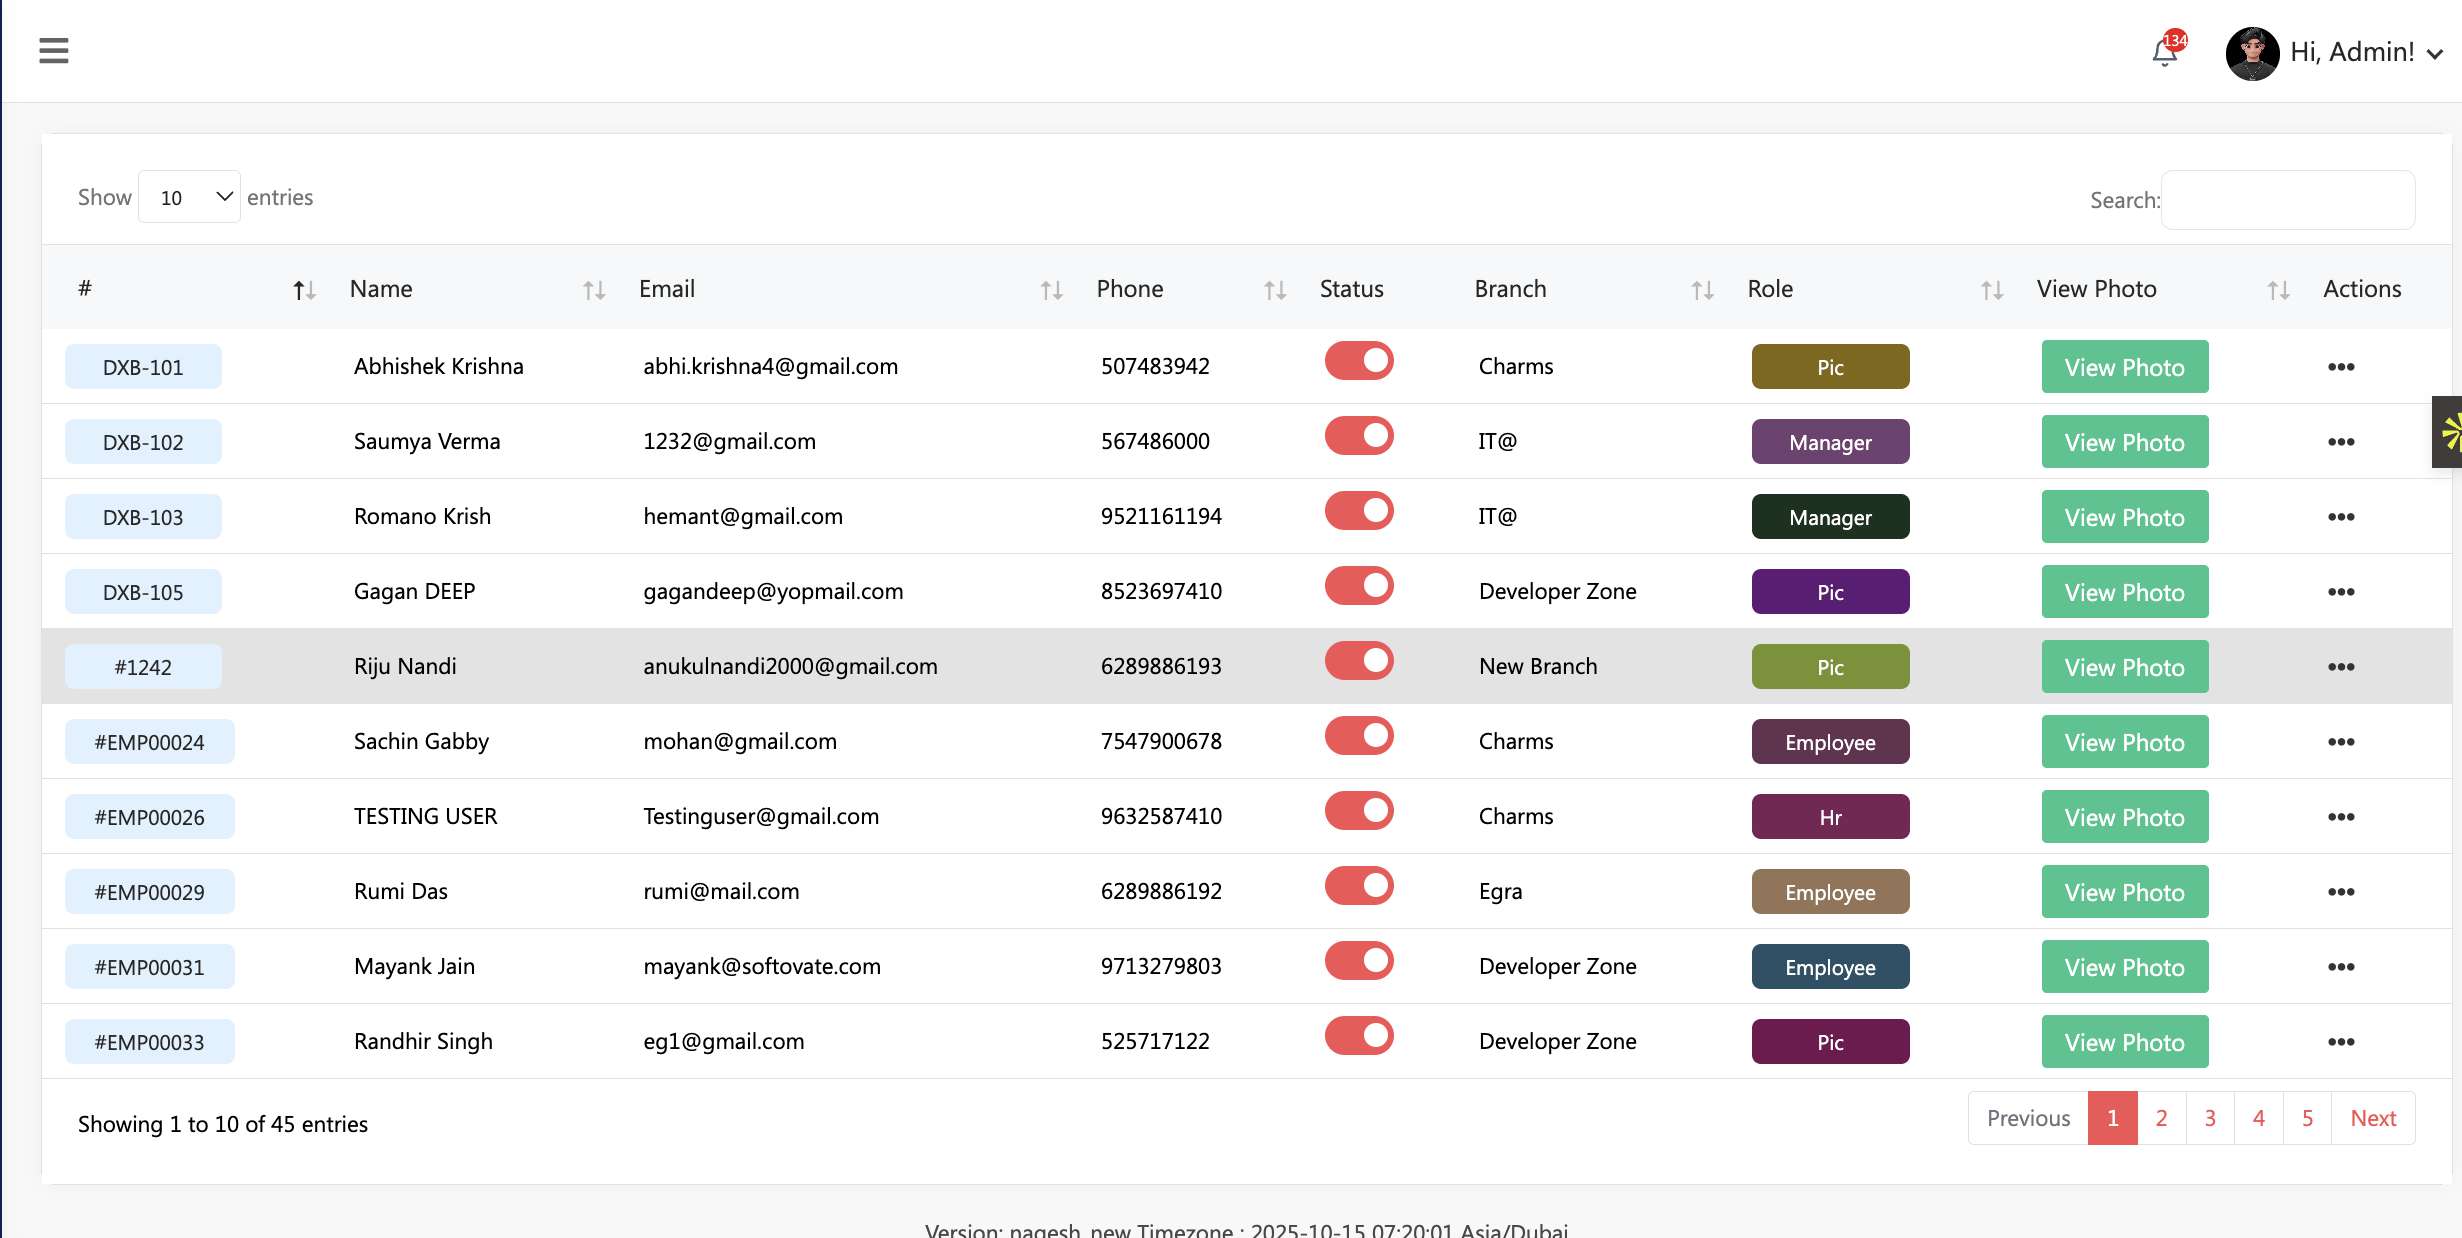Sort table by Name column arrows
This screenshot has width=2462, height=1238.
pos(594,290)
